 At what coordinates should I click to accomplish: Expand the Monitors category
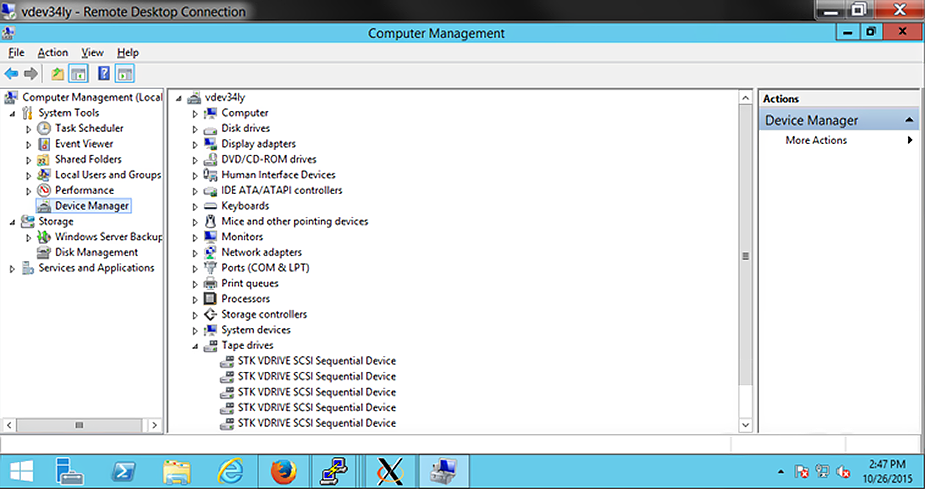[x=195, y=237]
